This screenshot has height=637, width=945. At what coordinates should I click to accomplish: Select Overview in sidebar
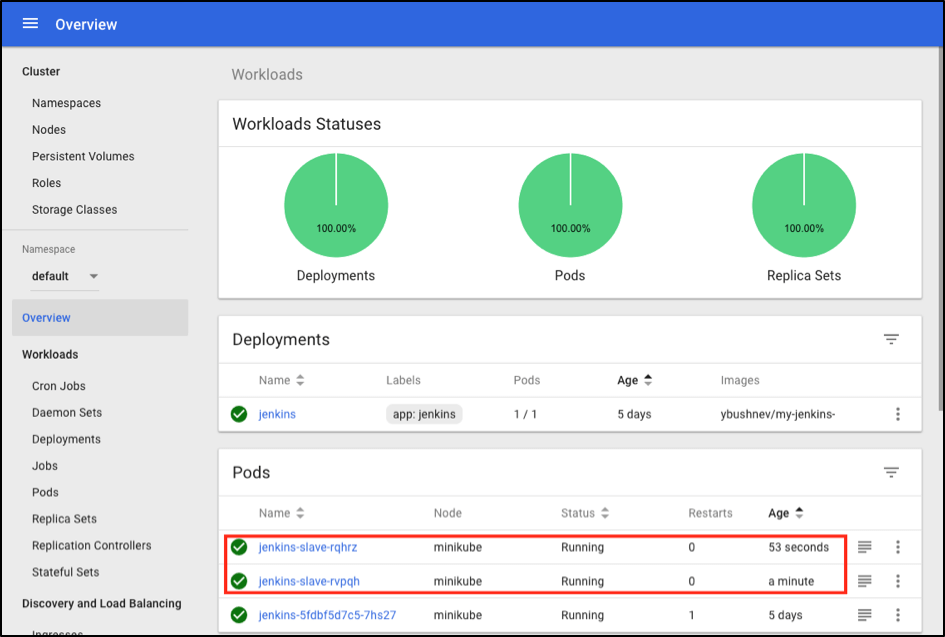pyautogui.click(x=100, y=318)
